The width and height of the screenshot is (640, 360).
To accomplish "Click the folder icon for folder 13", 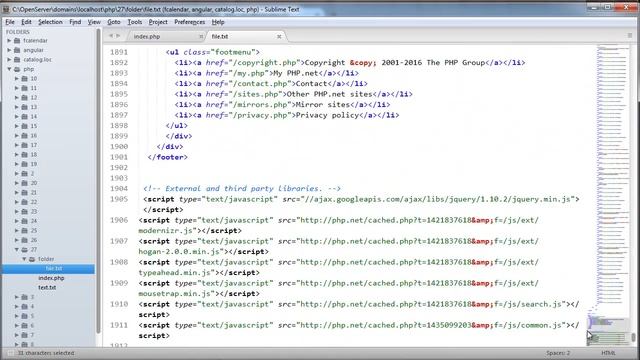I will click(x=24, y=107).
